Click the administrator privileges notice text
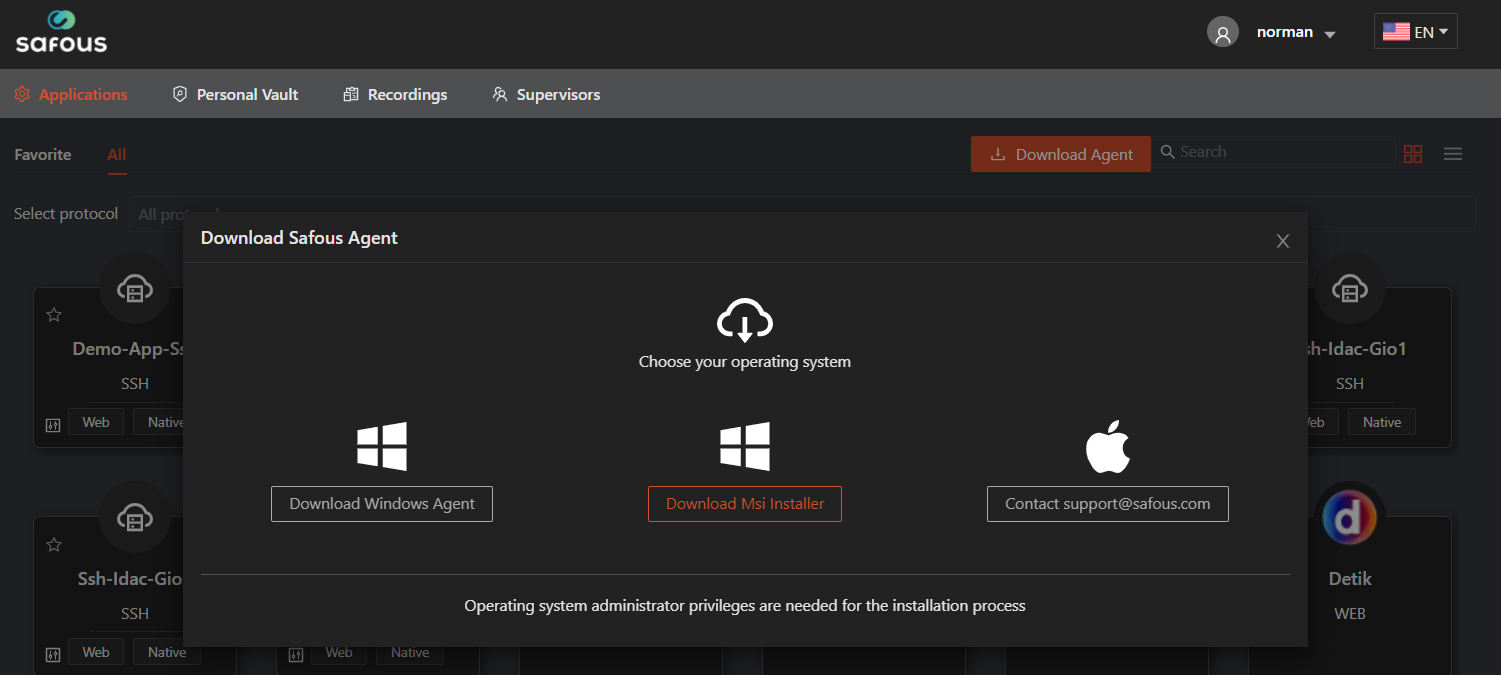Image resolution: width=1501 pixels, height=675 pixels. click(745, 606)
